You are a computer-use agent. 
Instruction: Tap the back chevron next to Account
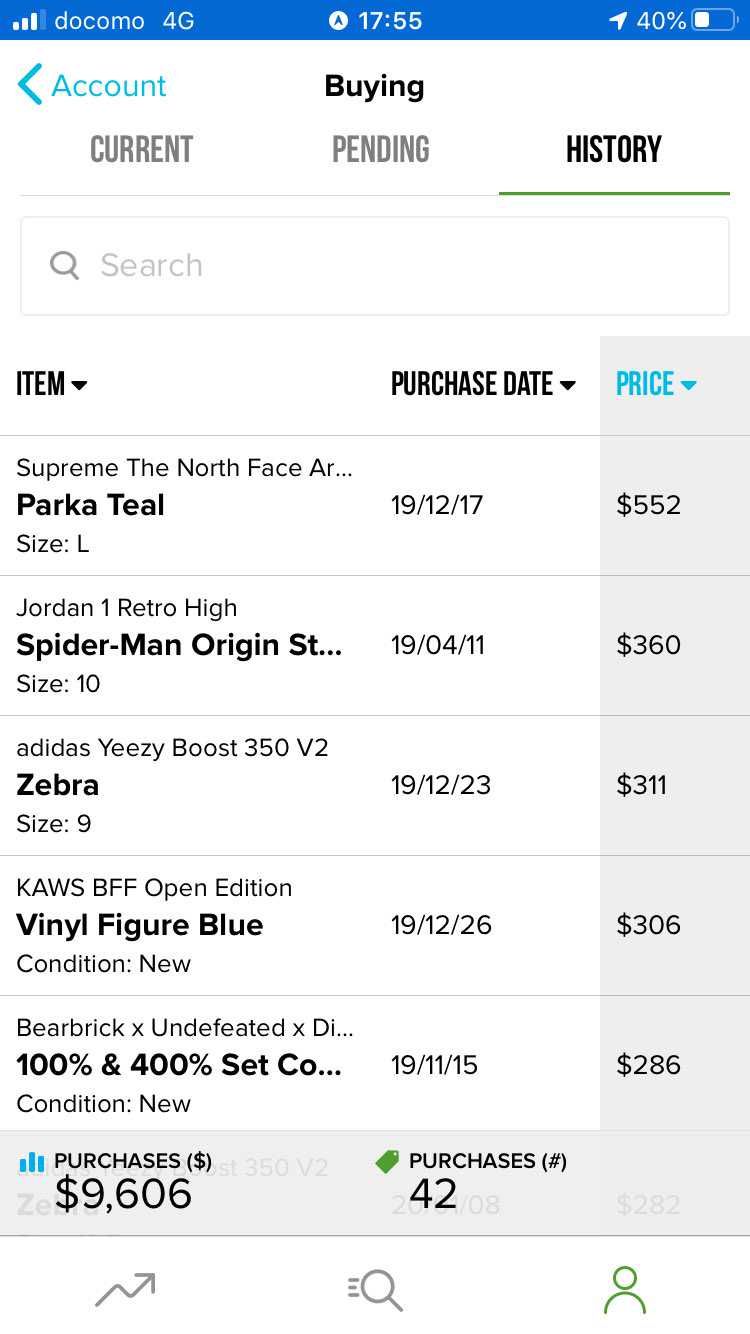point(30,85)
